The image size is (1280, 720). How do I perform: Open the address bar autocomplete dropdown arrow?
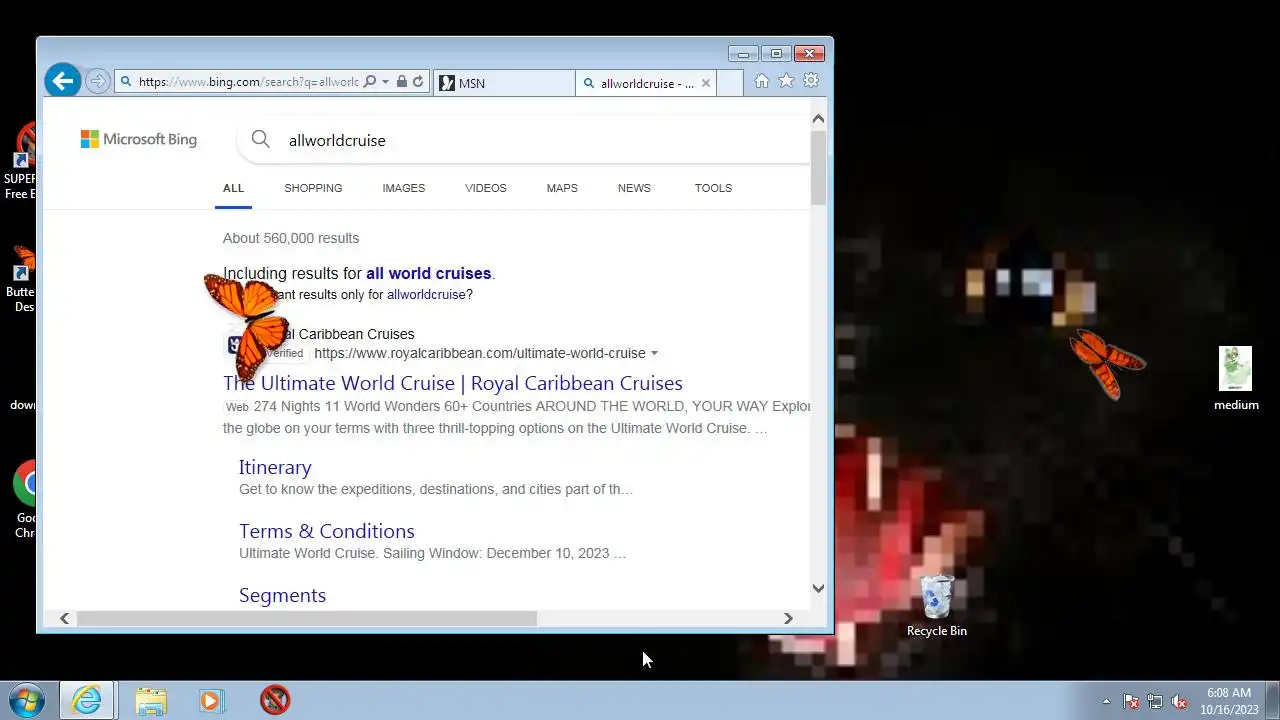pyautogui.click(x=386, y=82)
